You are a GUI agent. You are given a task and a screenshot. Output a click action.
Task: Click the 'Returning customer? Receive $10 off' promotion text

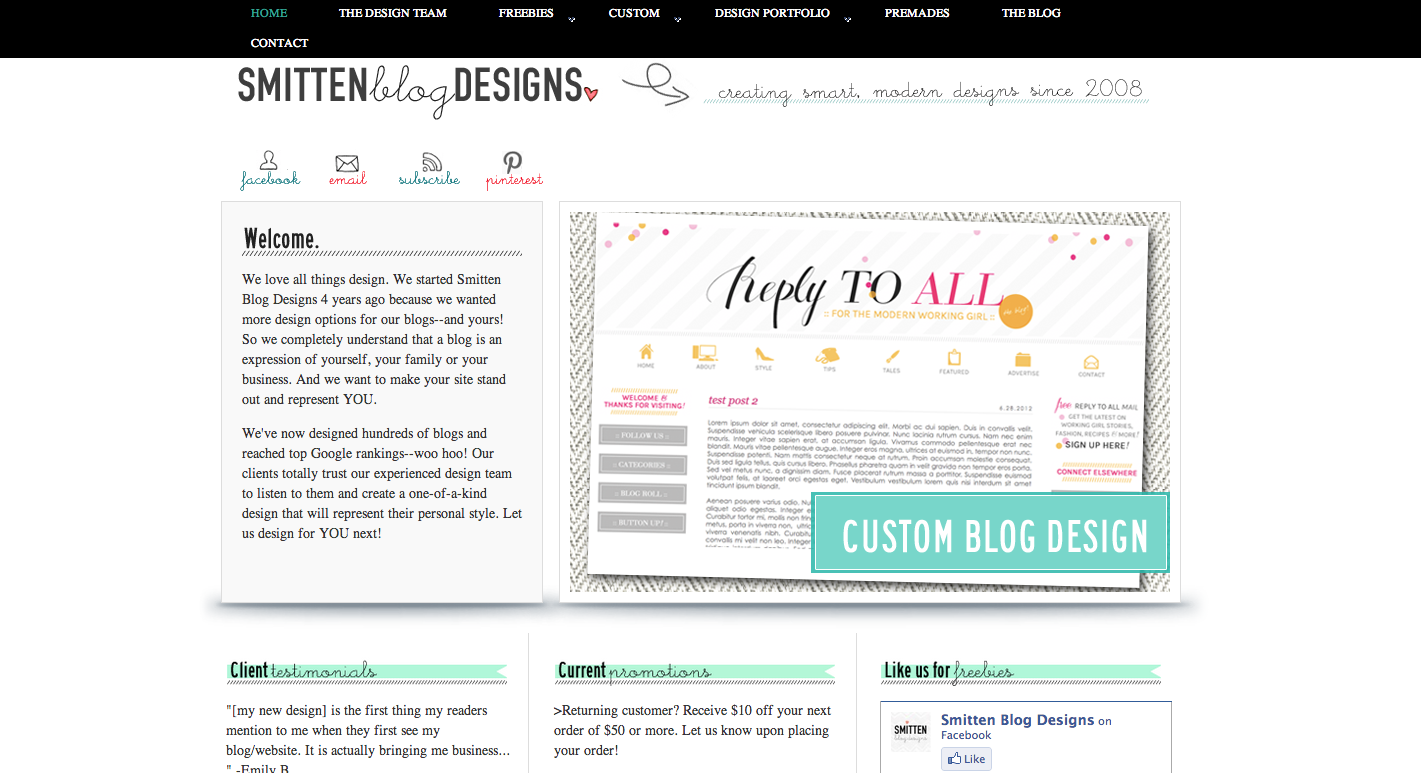coord(692,730)
